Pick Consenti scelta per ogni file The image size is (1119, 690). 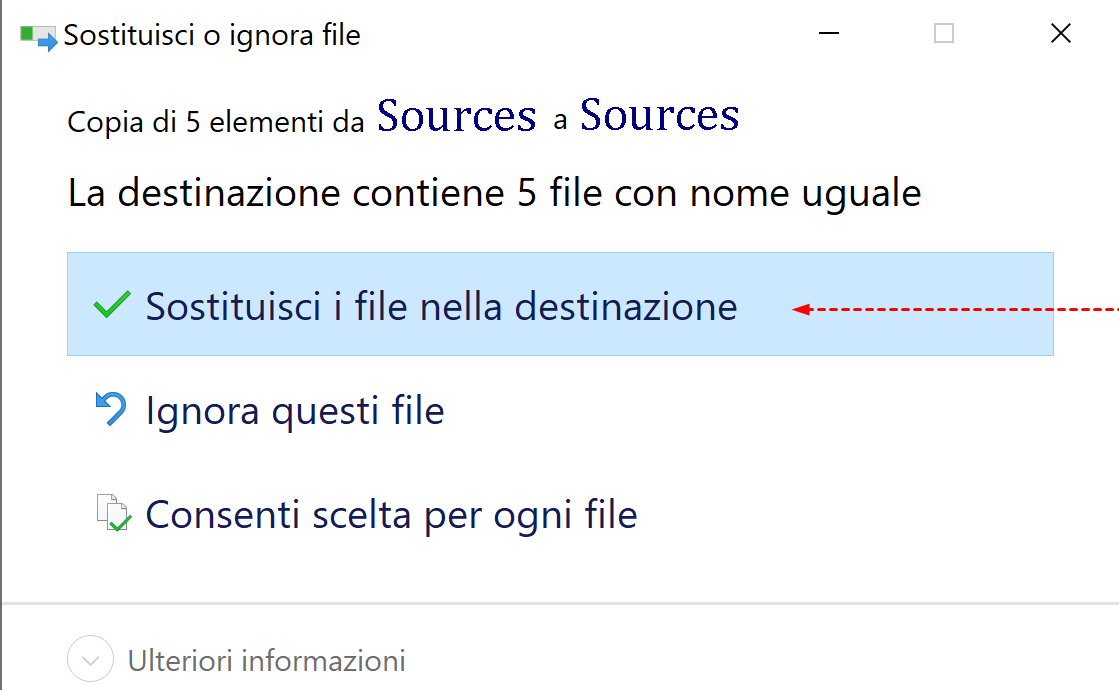click(x=391, y=515)
